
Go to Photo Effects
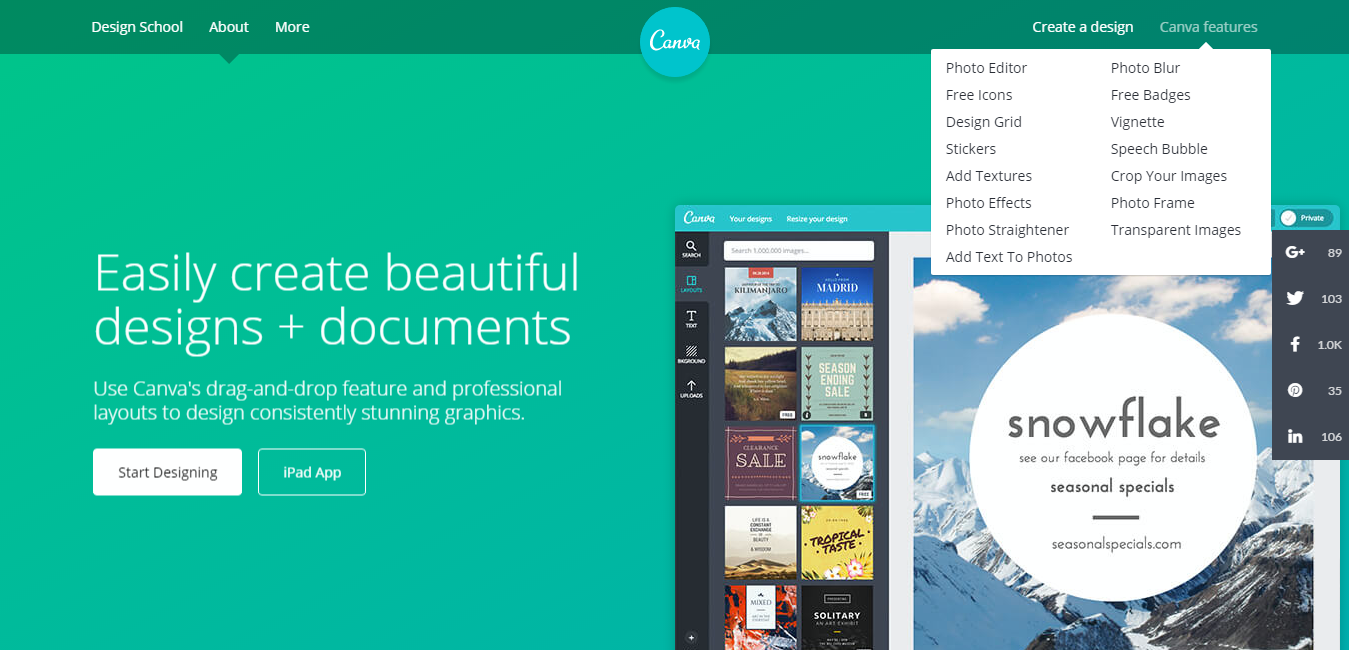[x=989, y=203]
